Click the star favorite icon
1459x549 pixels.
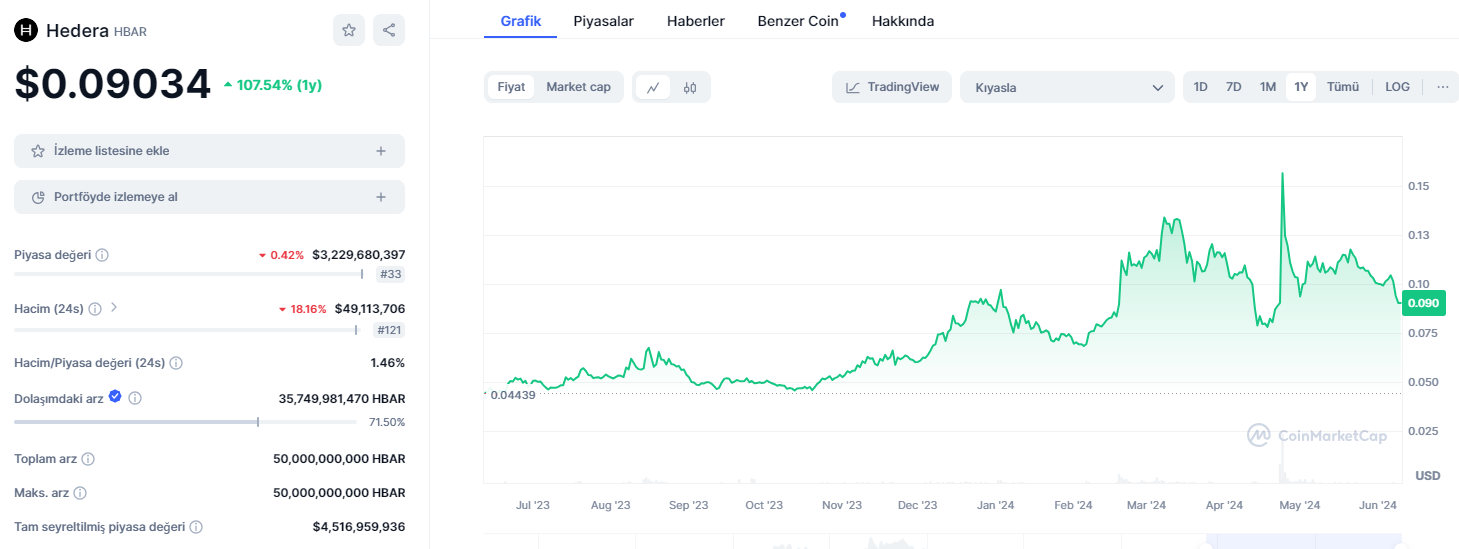tap(349, 30)
